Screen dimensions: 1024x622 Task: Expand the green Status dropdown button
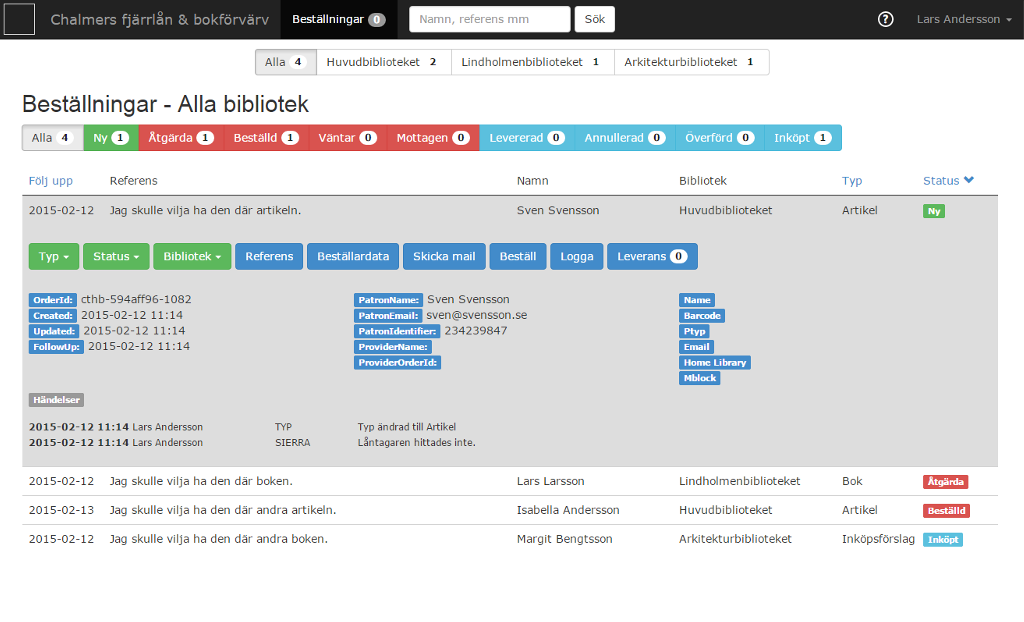(115, 257)
